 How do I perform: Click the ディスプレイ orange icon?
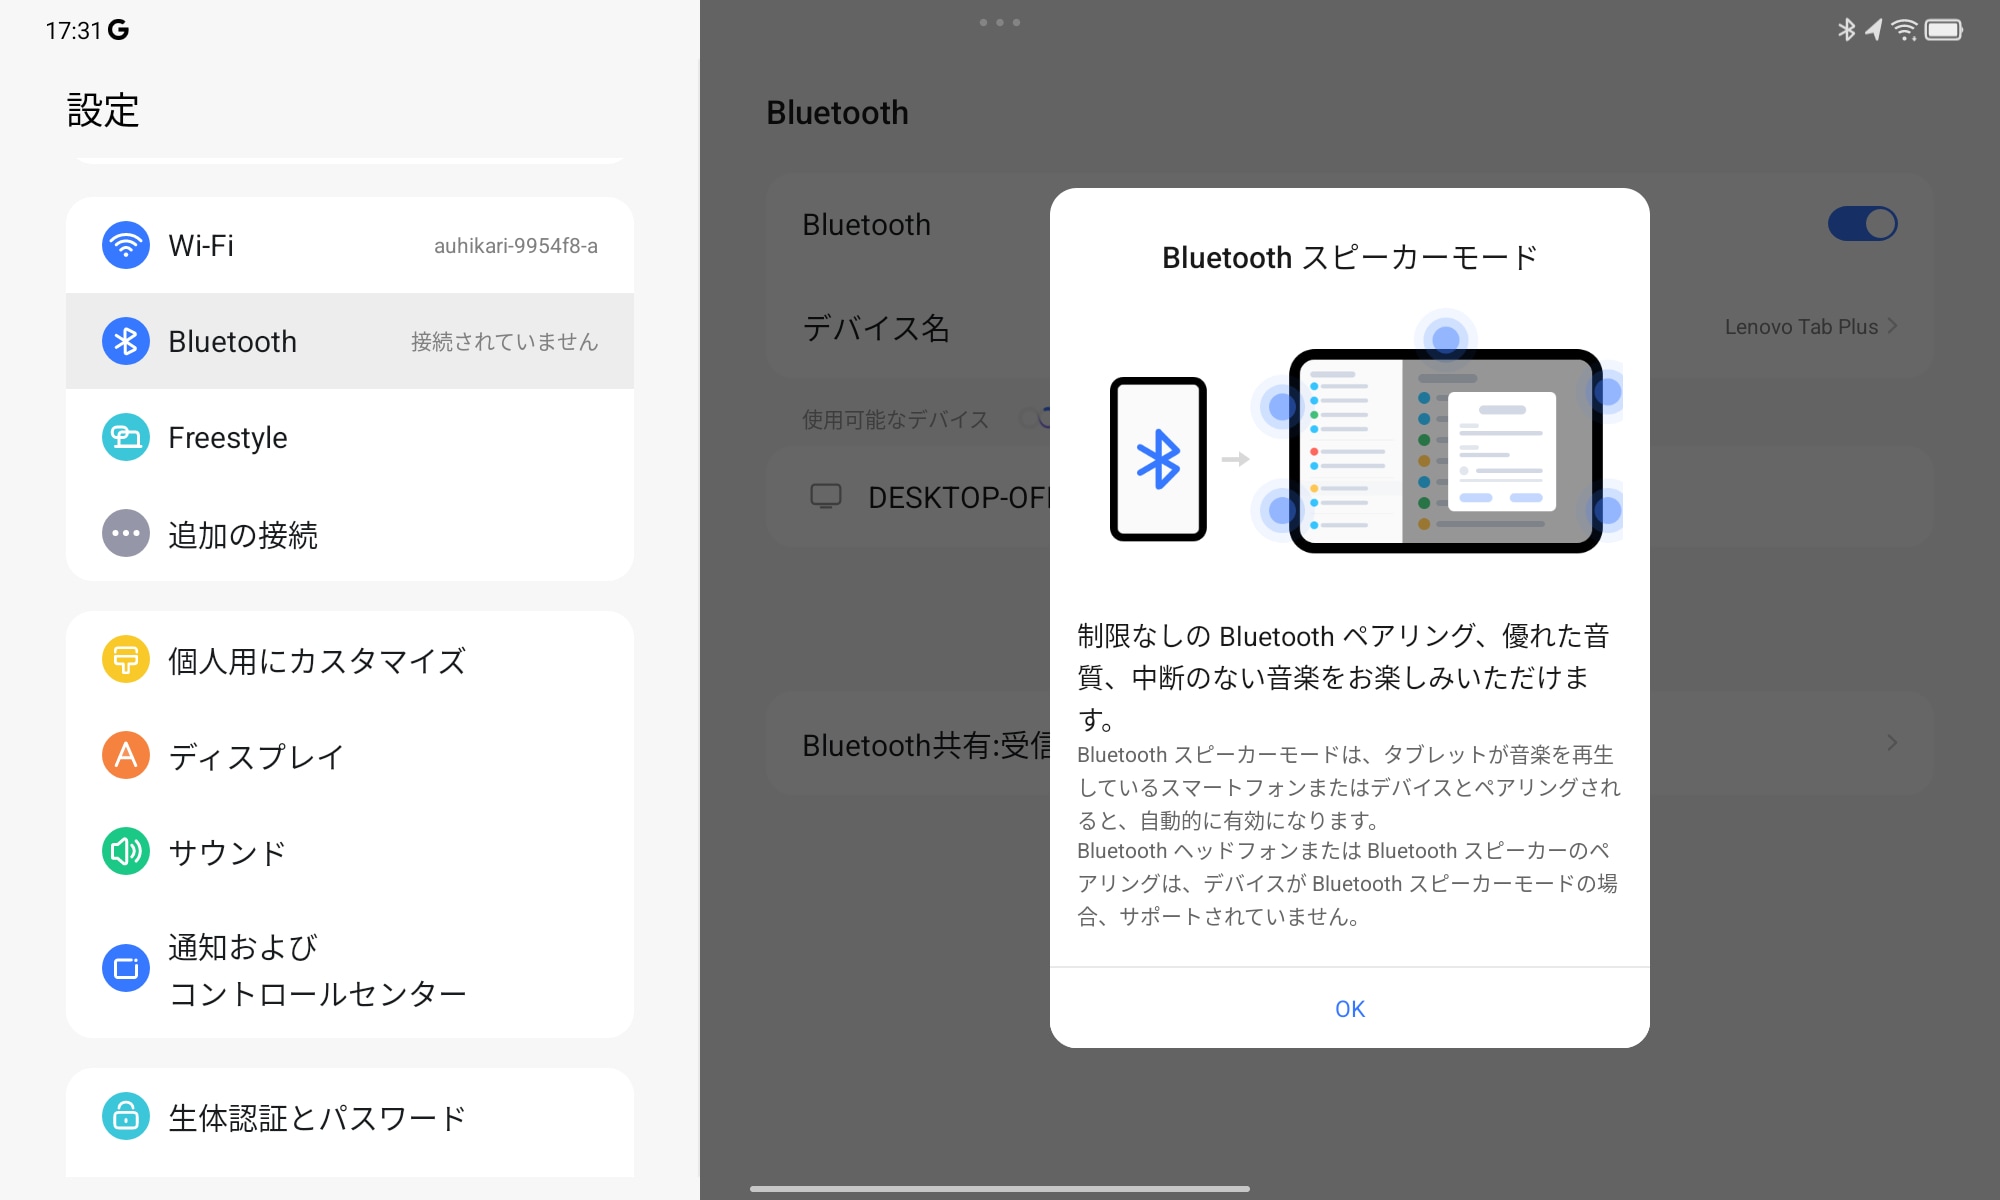[x=126, y=755]
